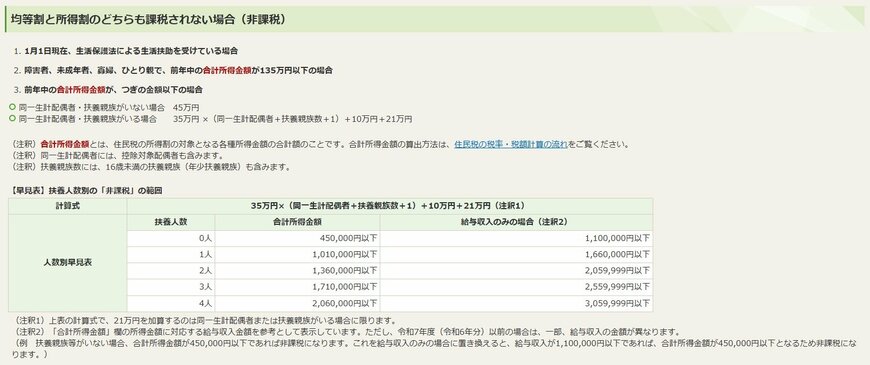The height and width of the screenshot is (365, 870).
Task: Click the 450,000円以下 cell in the table
Action: 297,239
